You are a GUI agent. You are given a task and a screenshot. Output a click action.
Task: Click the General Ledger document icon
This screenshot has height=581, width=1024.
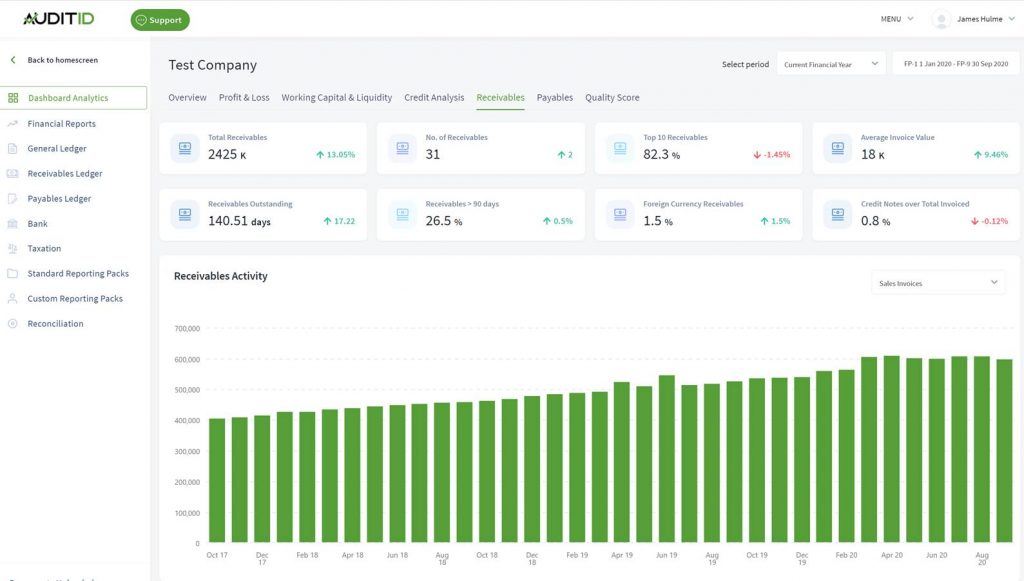12,148
